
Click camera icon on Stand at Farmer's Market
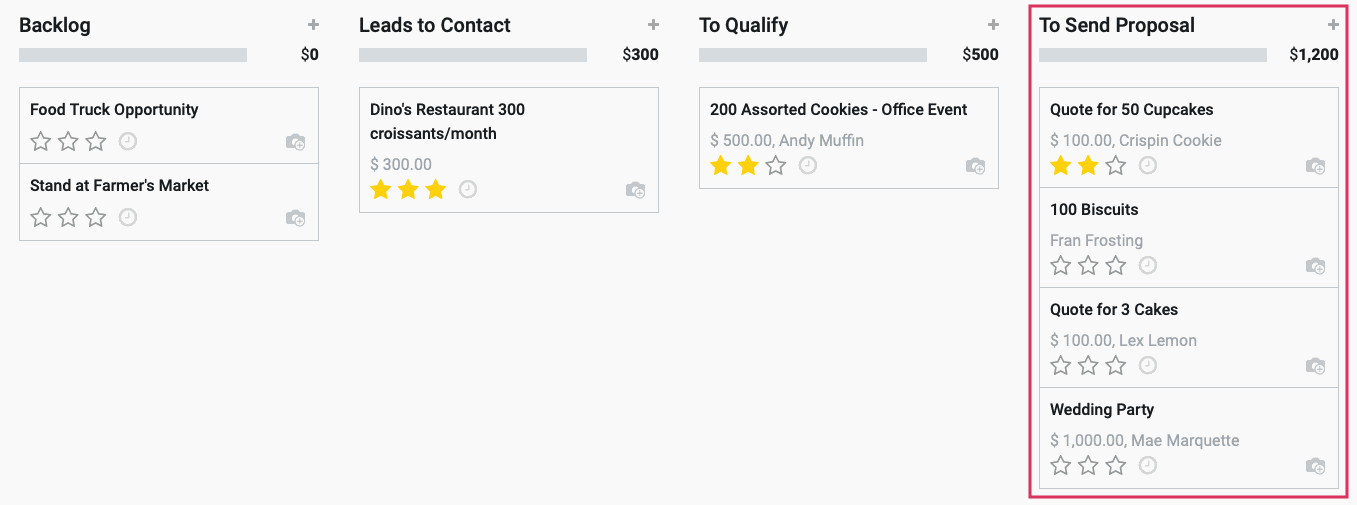(295, 217)
